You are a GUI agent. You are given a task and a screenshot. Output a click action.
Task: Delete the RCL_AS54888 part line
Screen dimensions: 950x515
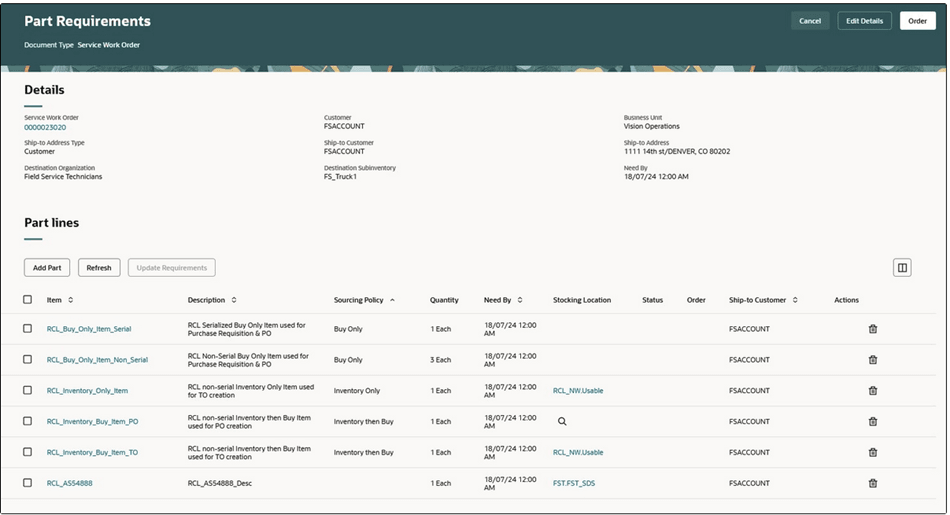872,483
